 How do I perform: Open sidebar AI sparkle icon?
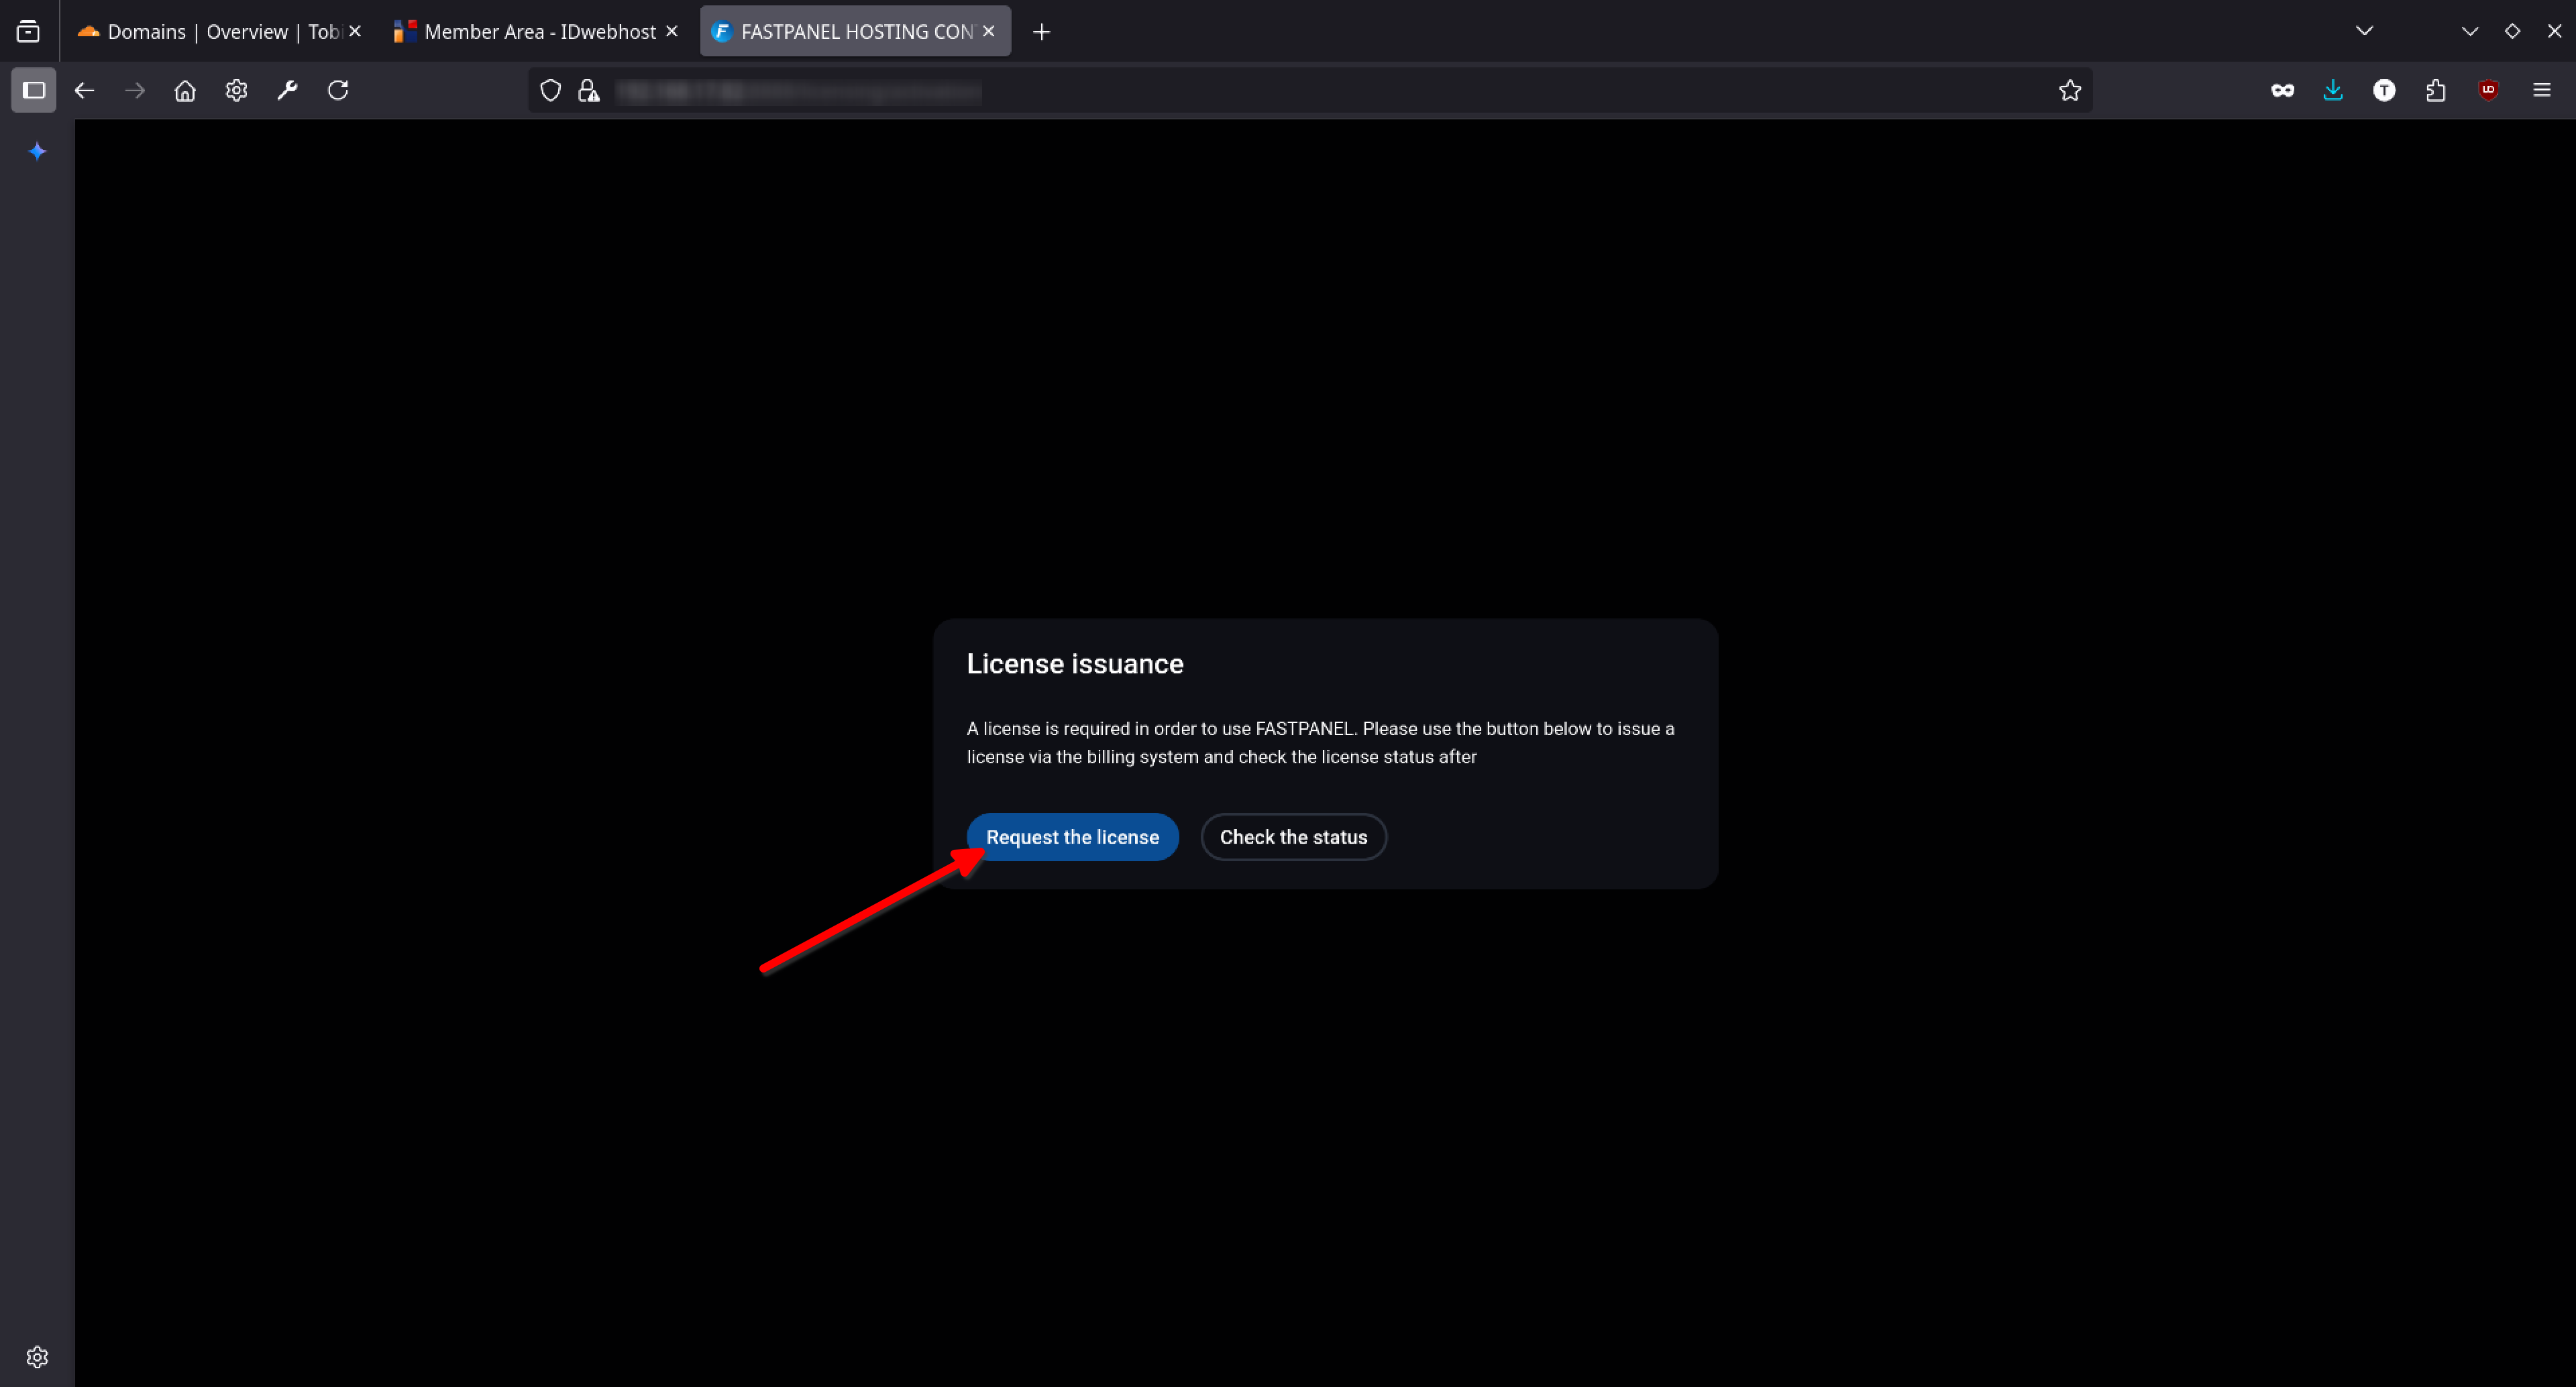coord(37,151)
